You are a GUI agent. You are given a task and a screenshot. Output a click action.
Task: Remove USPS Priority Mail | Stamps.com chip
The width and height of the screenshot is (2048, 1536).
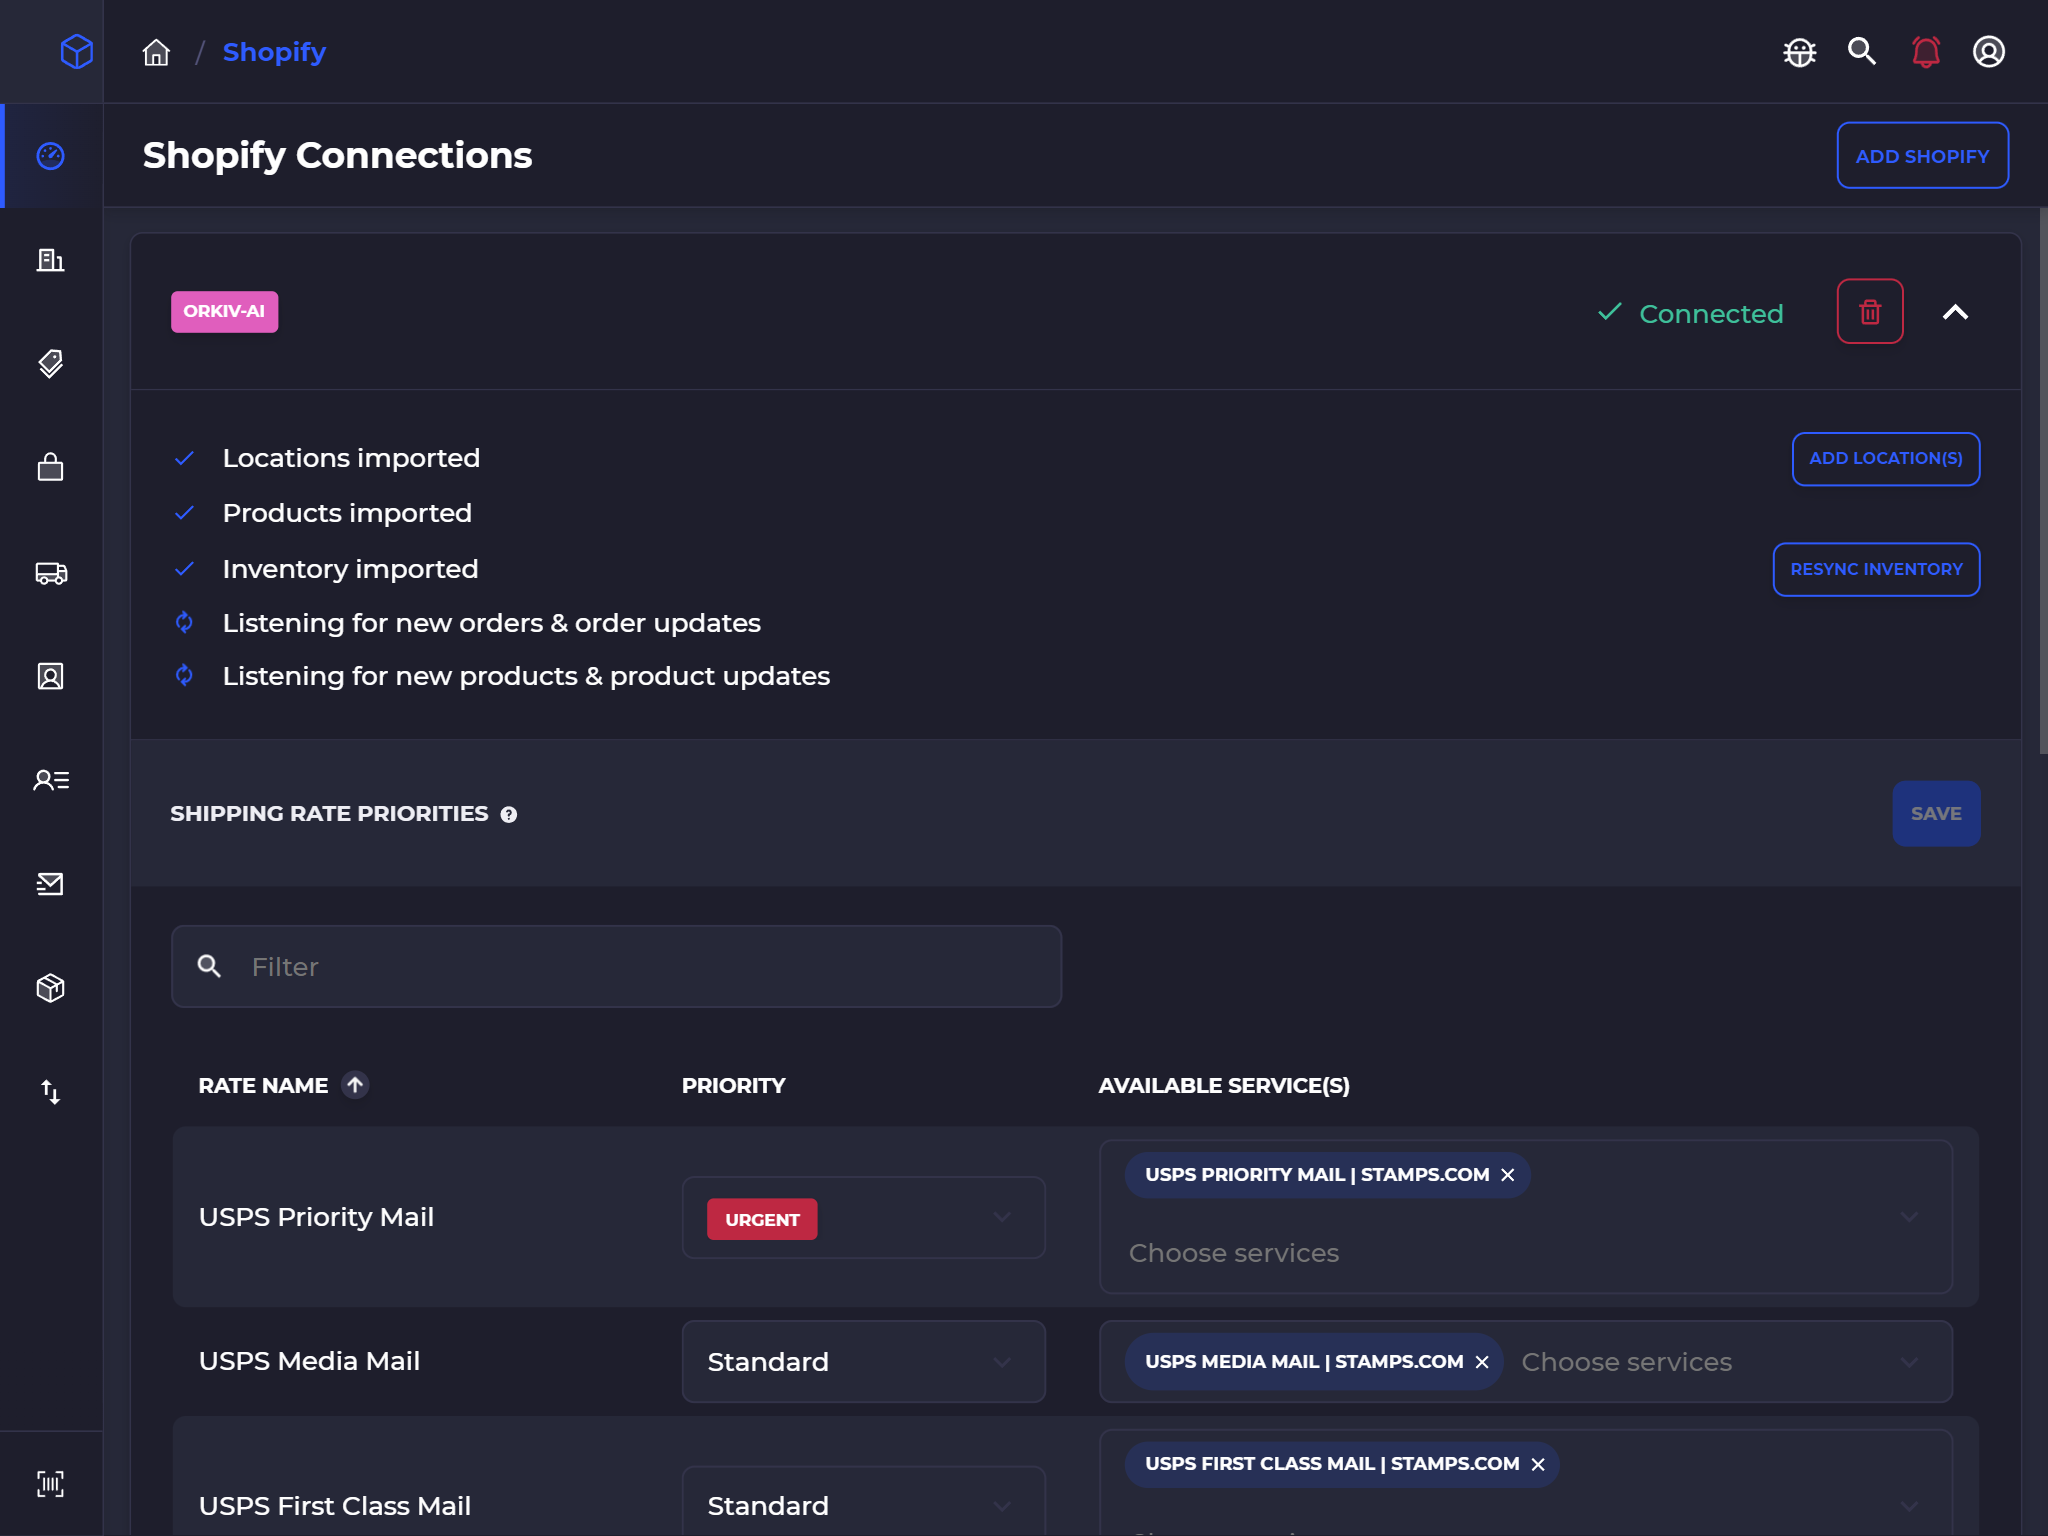click(1508, 1175)
